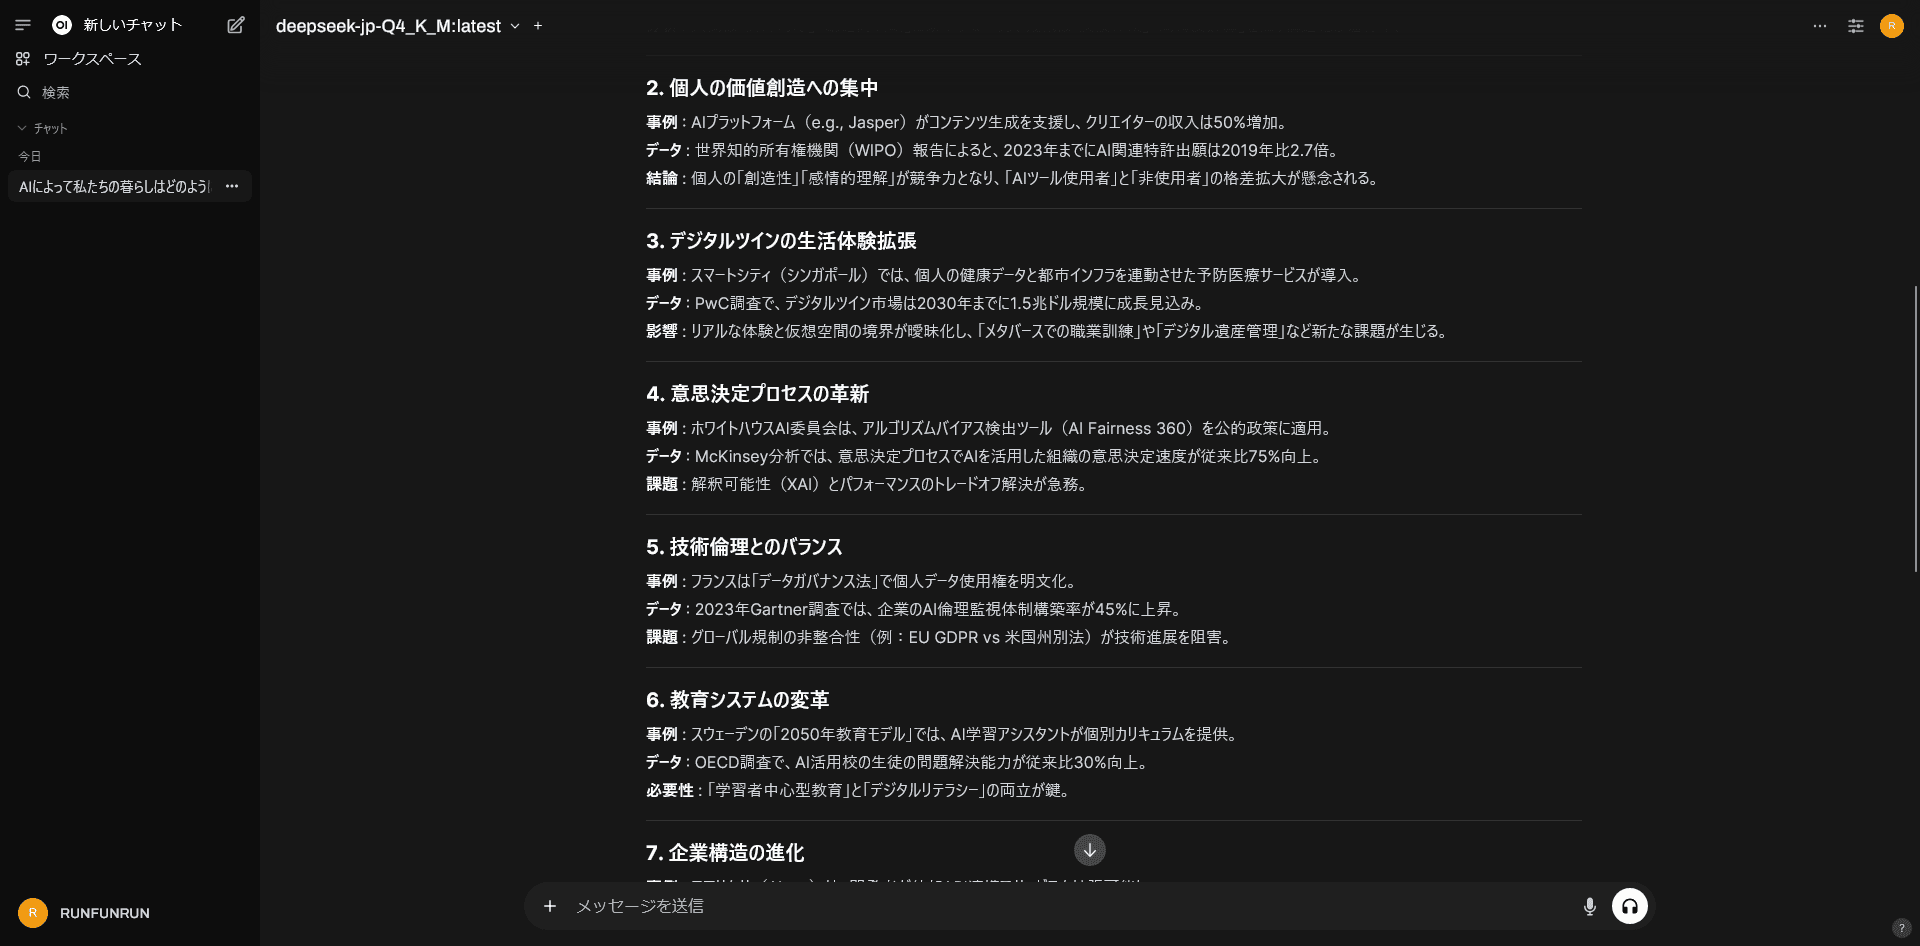Start call mode with headphones button
This screenshot has height=946, width=1920.
[1630, 906]
